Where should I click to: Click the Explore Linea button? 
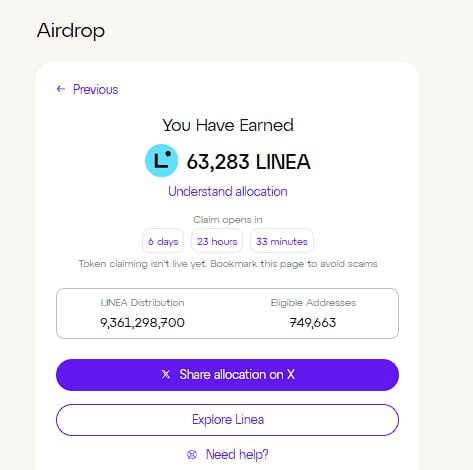click(227, 420)
